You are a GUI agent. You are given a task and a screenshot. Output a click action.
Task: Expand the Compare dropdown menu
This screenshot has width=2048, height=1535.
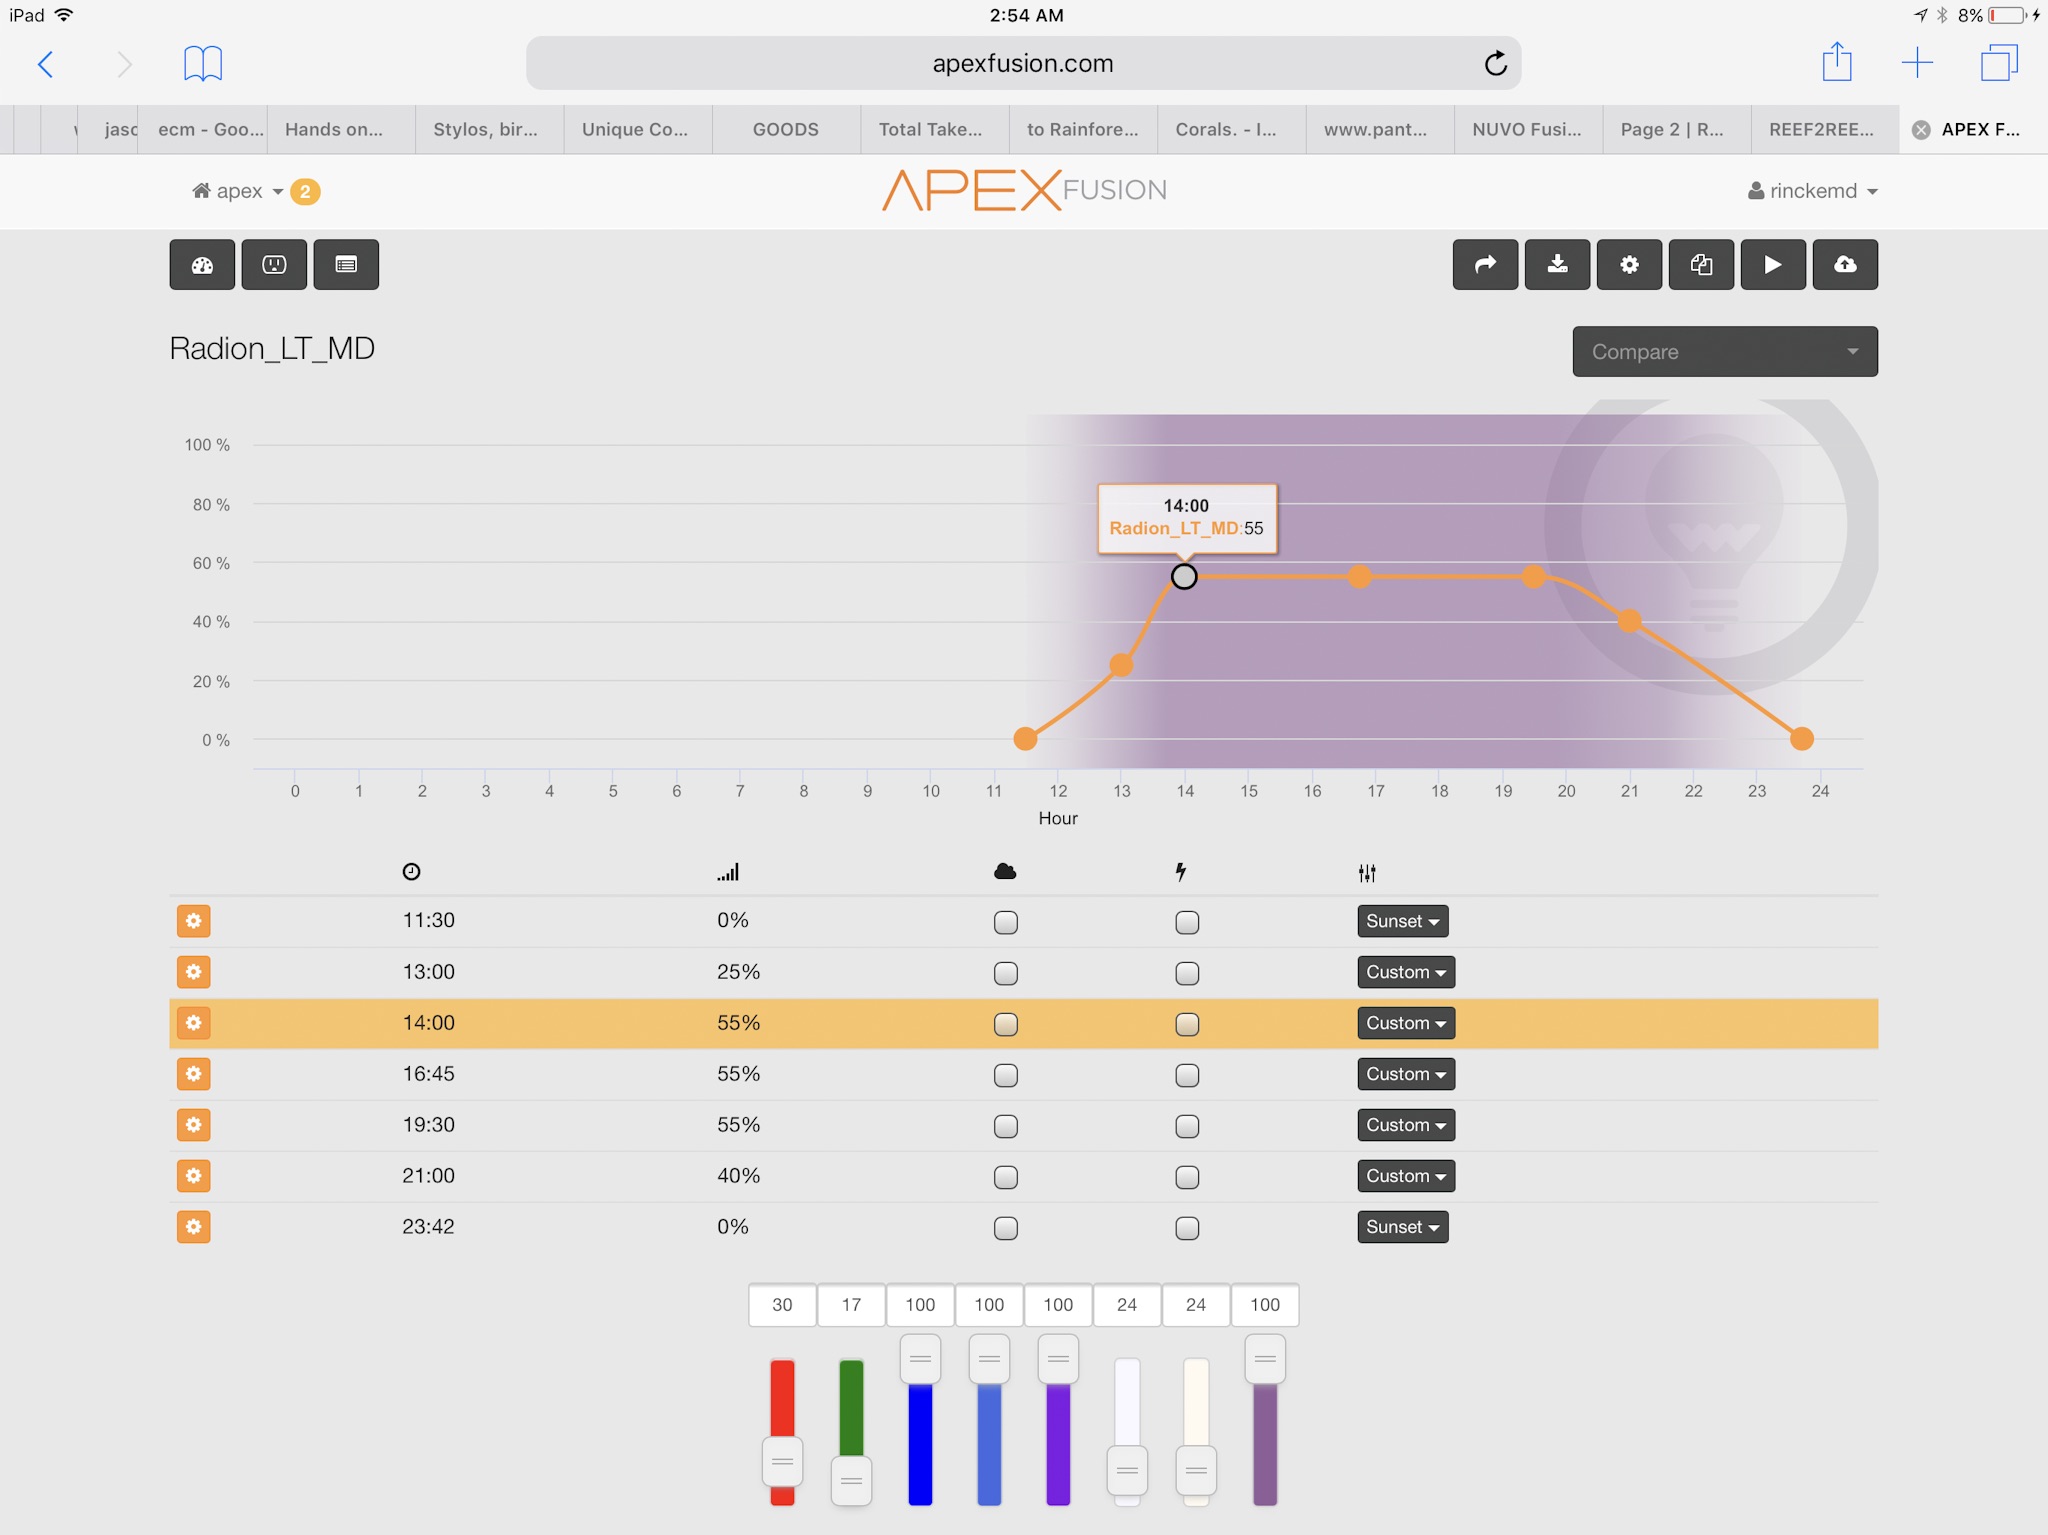click(1724, 352)
